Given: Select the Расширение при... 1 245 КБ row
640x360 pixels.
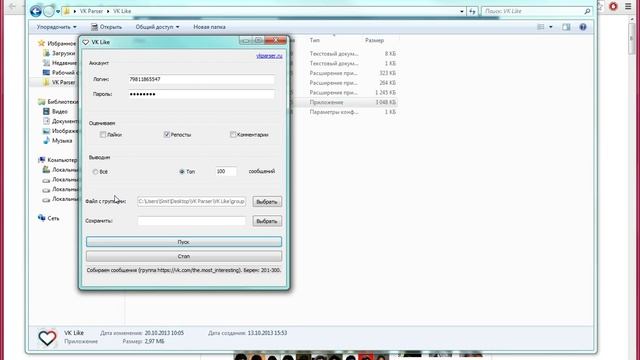Looking at the screenshot, I should point(345,93).
